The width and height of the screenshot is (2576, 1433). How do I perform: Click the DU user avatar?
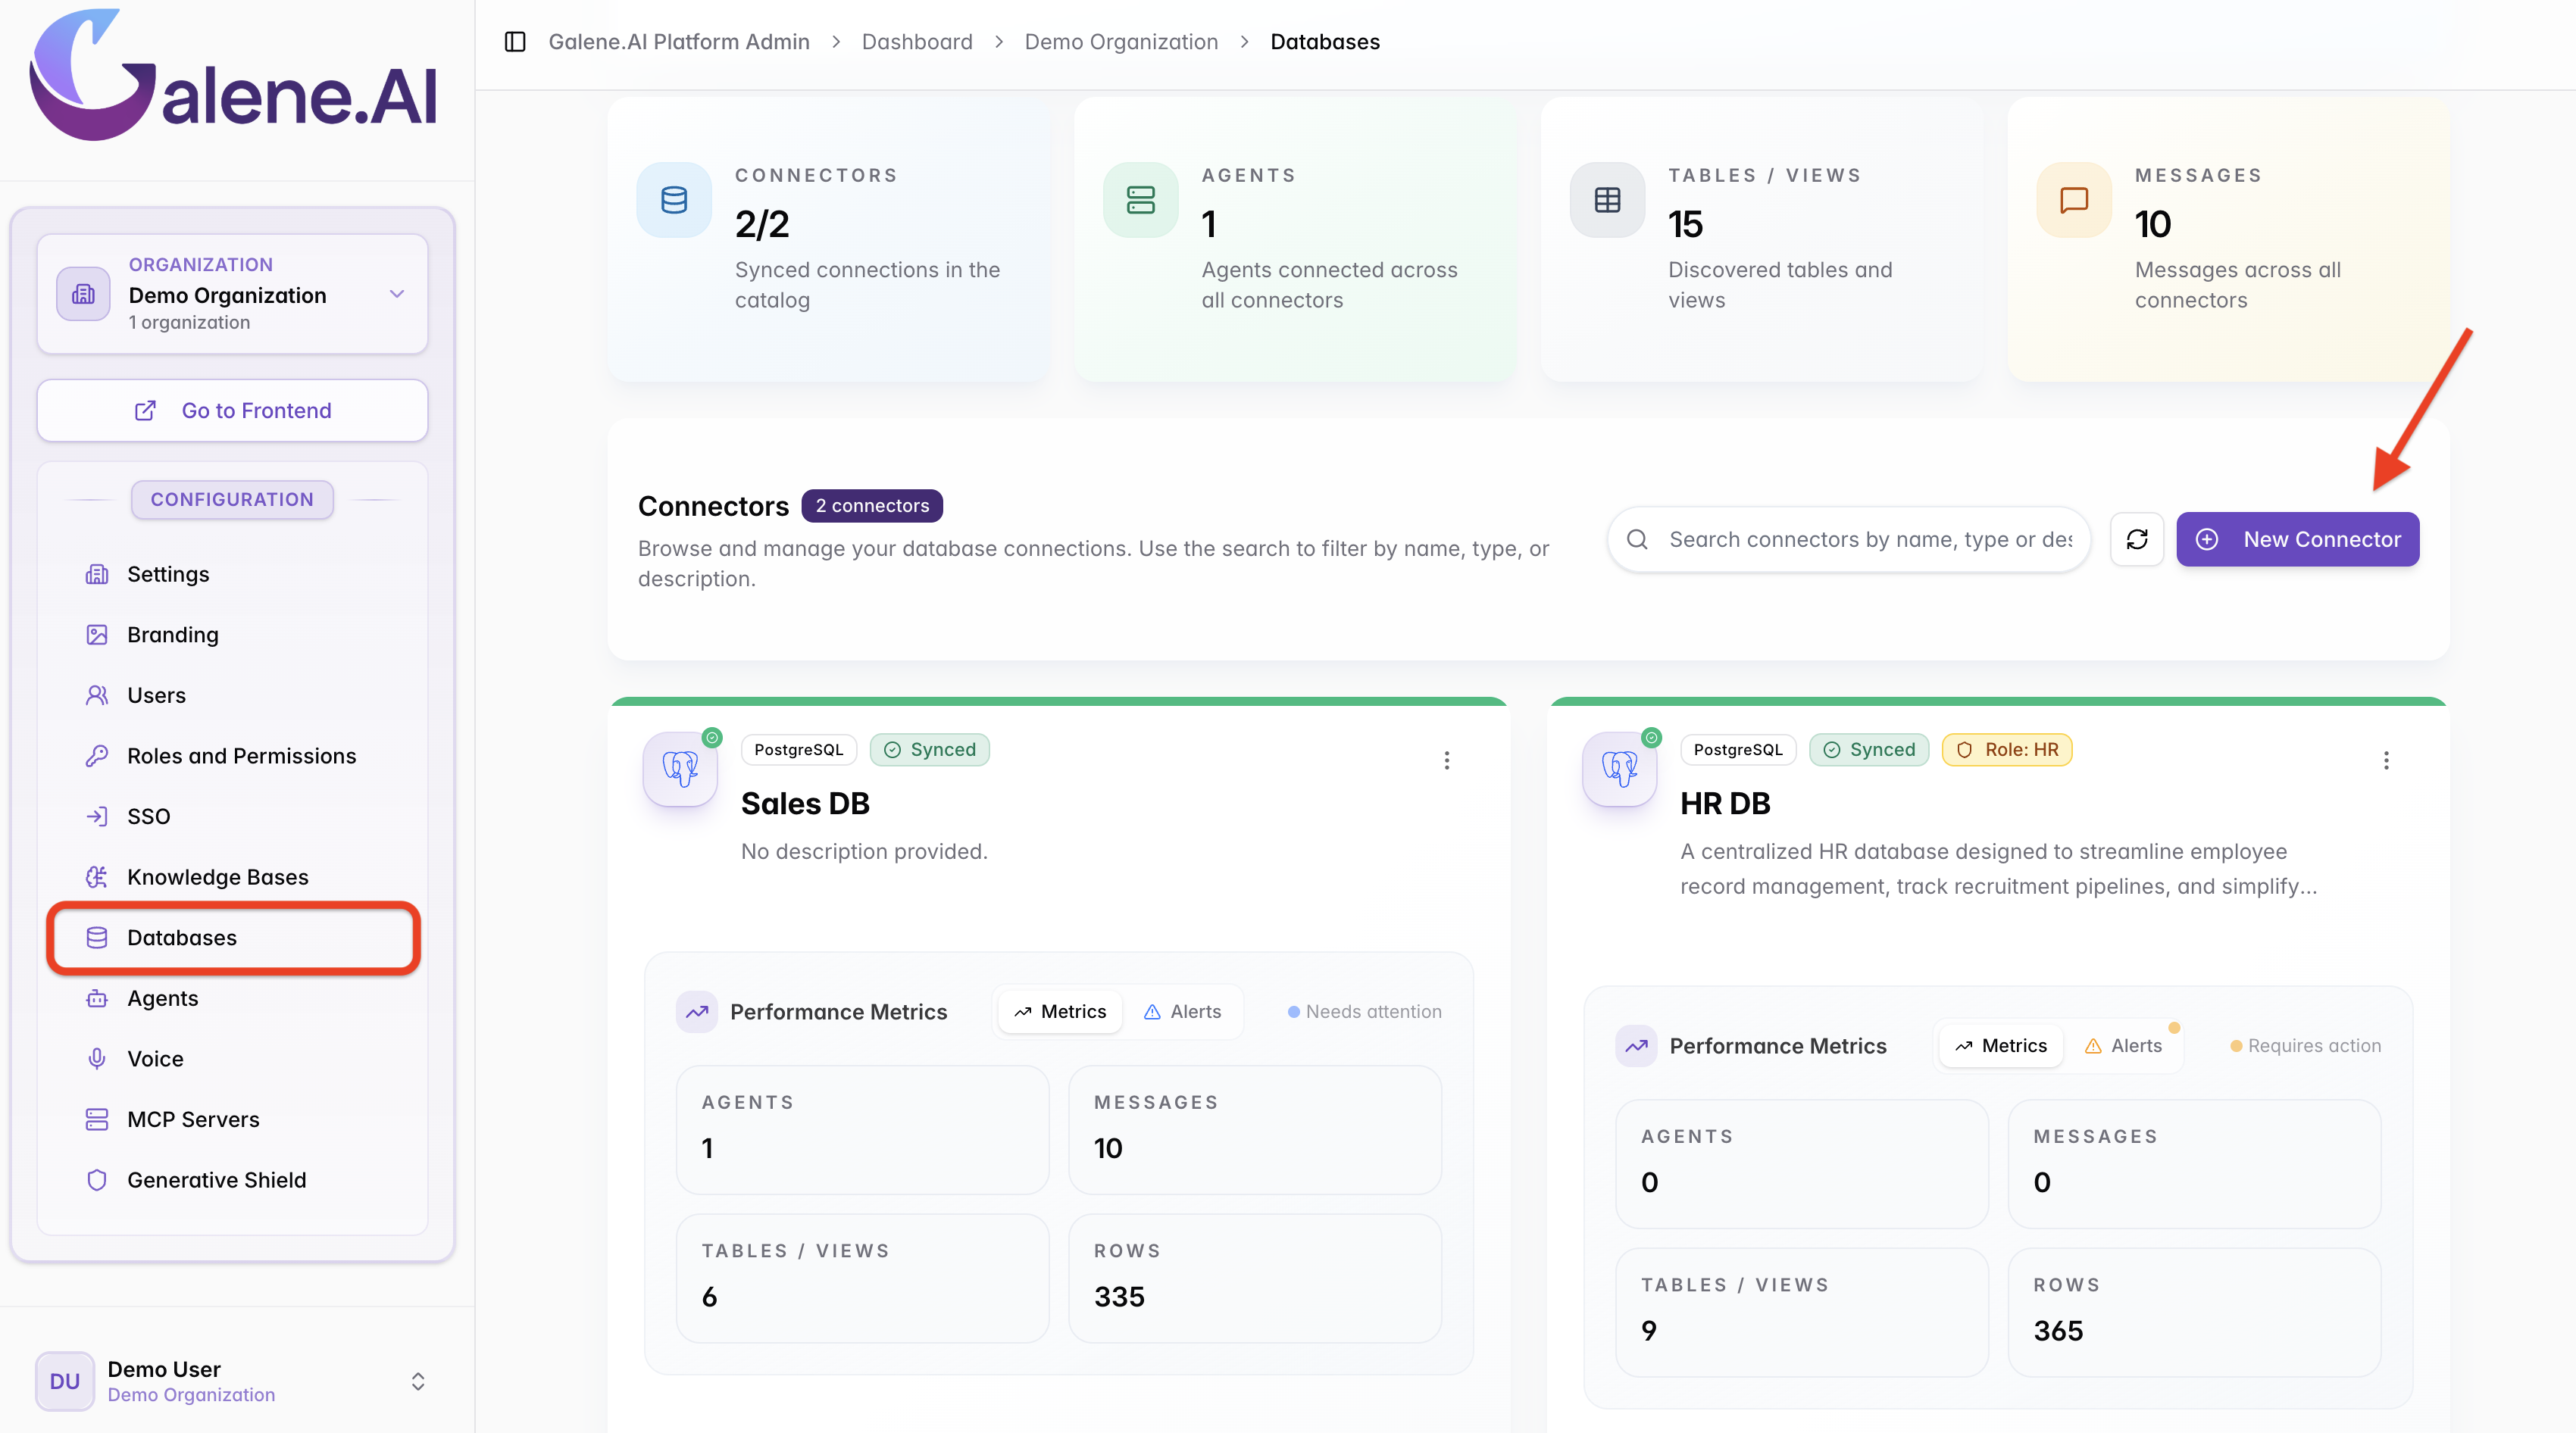click(x=65, y=1381)
